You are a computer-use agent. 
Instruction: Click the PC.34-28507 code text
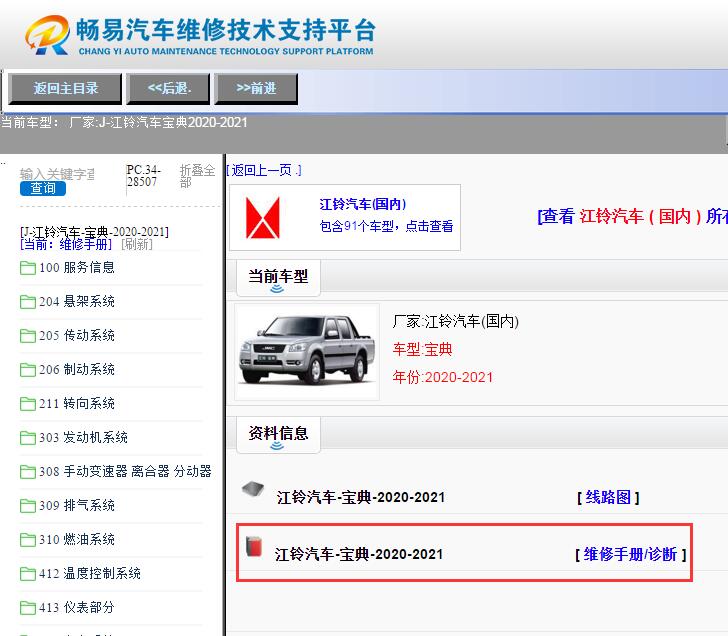143,176
